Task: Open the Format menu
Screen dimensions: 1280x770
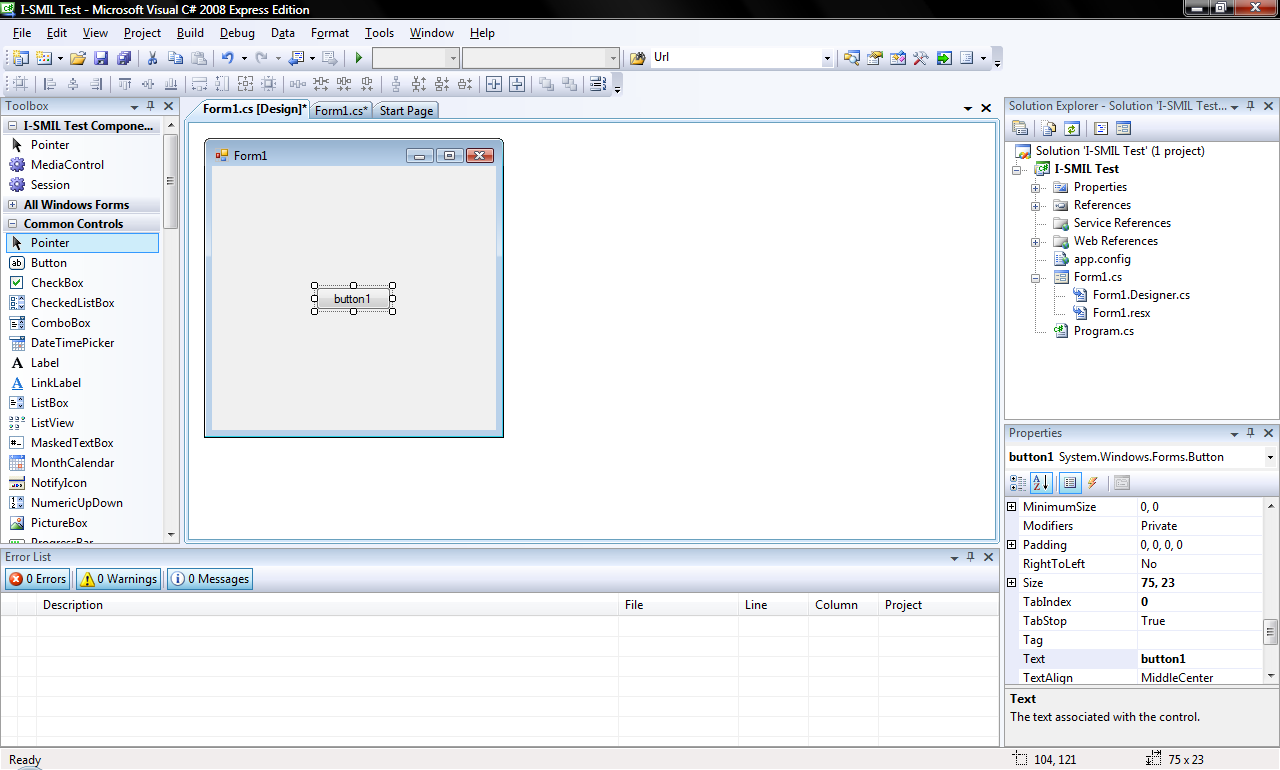Action: pyautogui.click(x=330, y=33)
